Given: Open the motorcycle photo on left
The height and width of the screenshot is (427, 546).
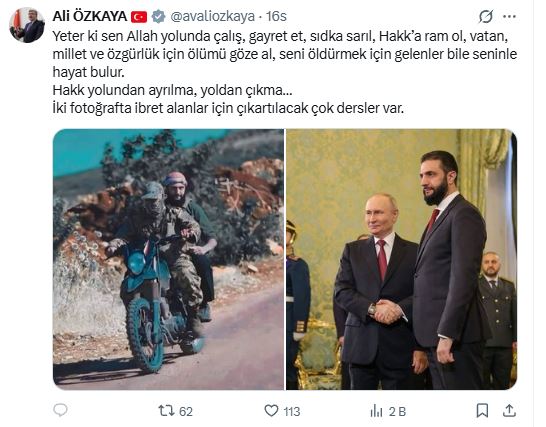Looking at the screenshot, I should 169,259.
